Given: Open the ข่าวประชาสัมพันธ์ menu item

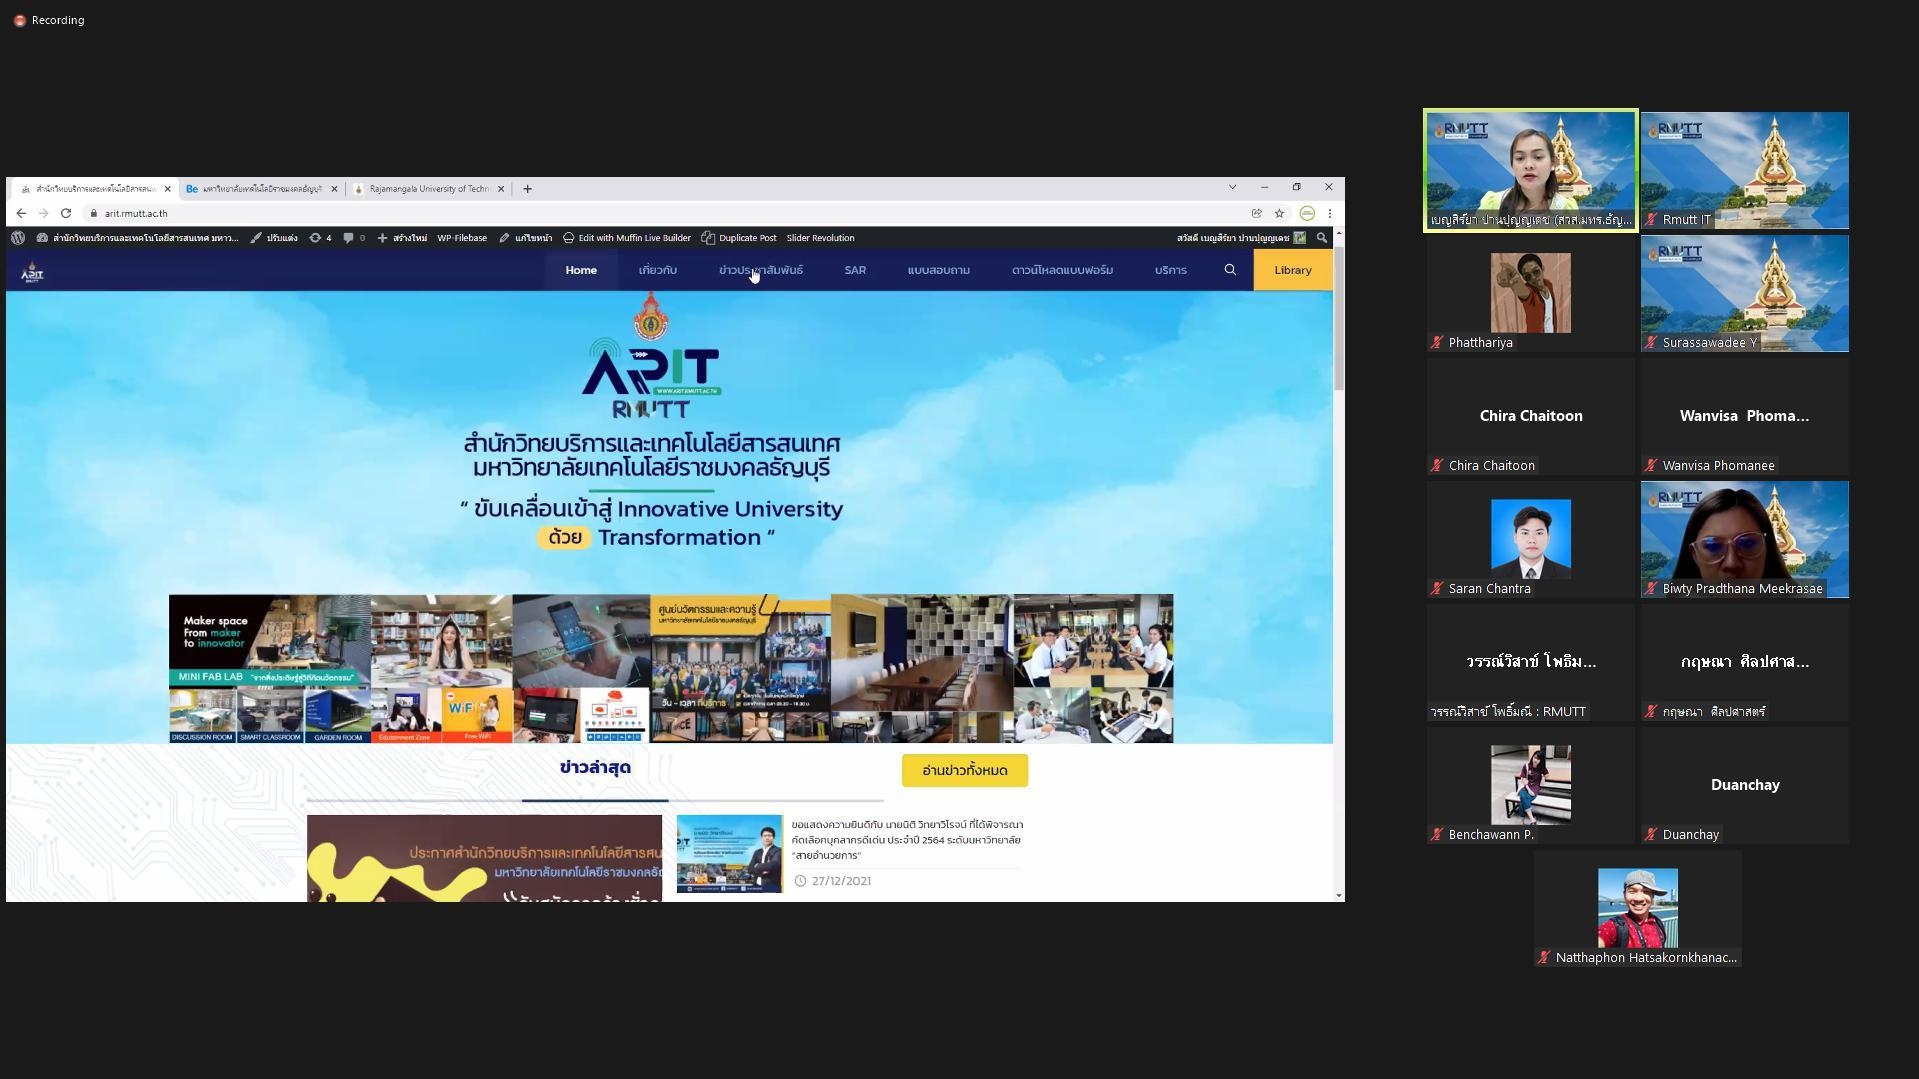Looking at the screenshot, I should click(x=761, y=270).
